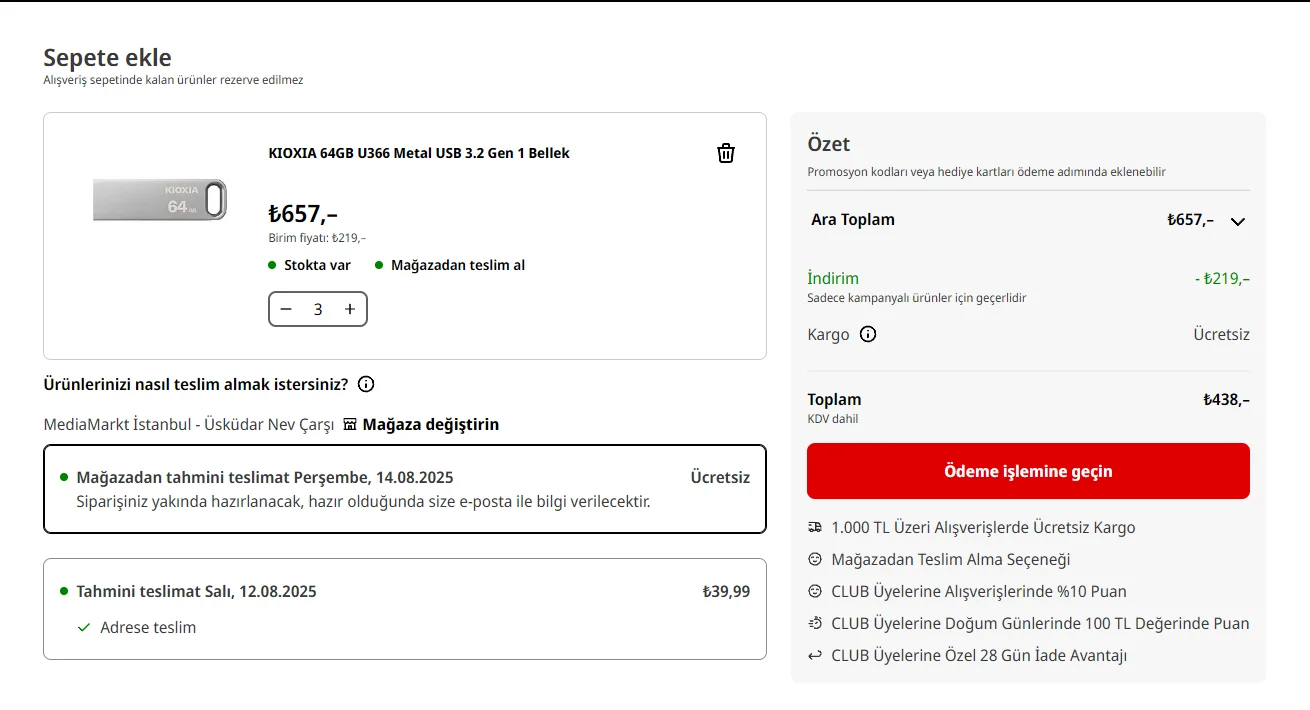Click the Mağazadan Teslim Alma Seçeneği icon
Viewport: 1310px width, 710px height.
click(x=815, y=559)
